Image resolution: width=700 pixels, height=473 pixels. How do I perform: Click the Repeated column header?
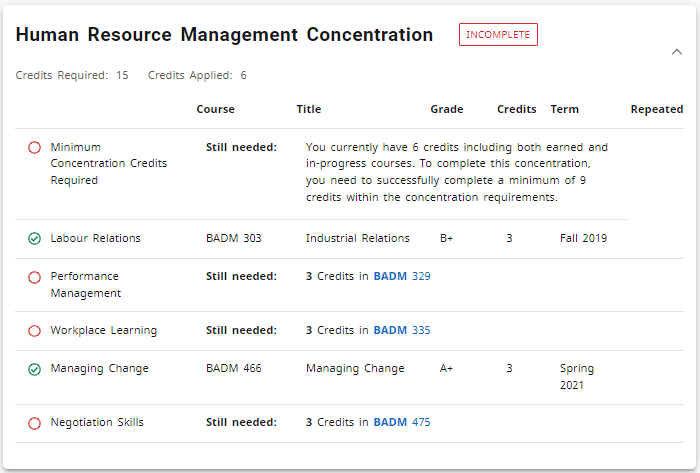657,109
